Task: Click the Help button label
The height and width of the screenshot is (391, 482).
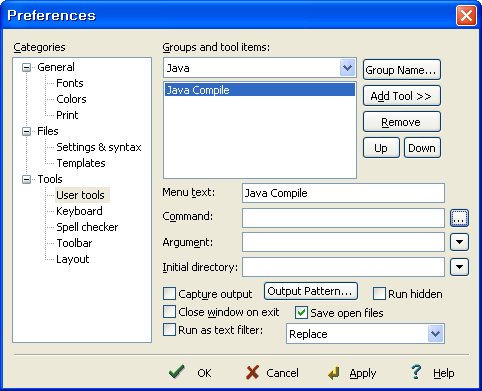Action: click(444, 374)
